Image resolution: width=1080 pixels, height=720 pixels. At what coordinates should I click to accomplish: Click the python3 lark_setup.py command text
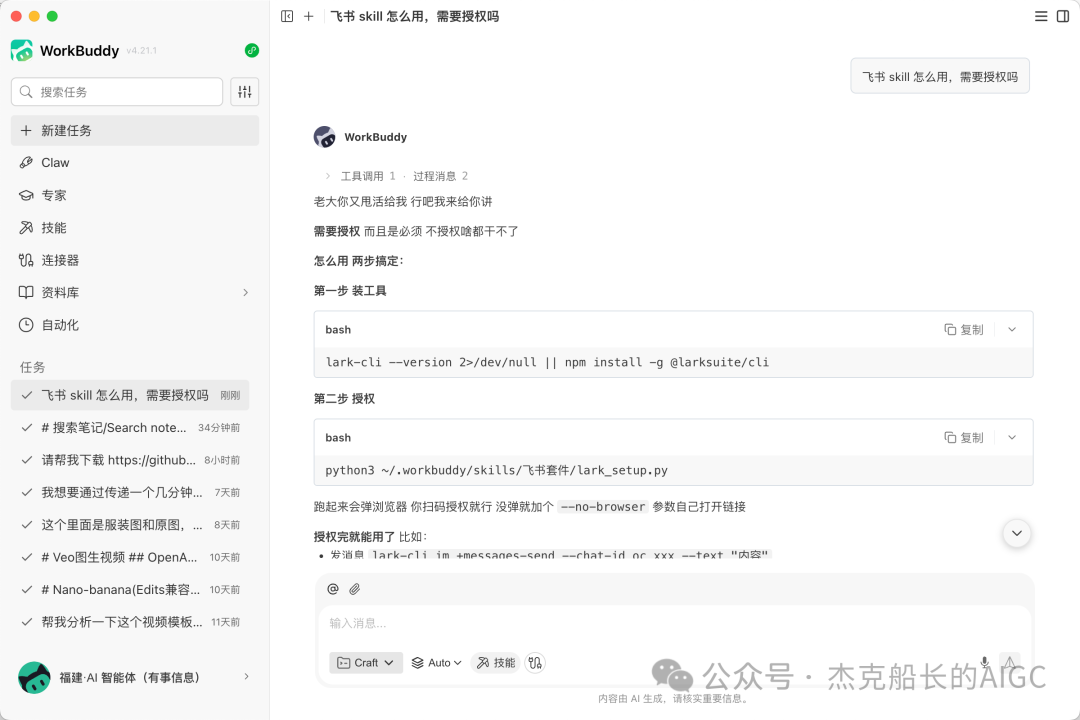coord(497,470)
